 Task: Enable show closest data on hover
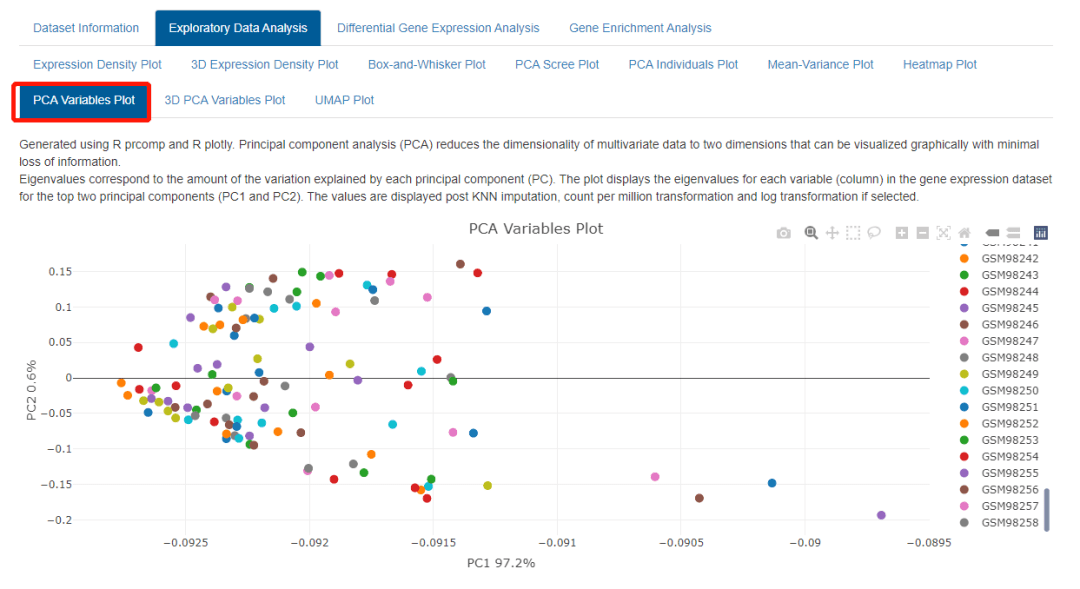pyautogui.click(x=993, y=233)
